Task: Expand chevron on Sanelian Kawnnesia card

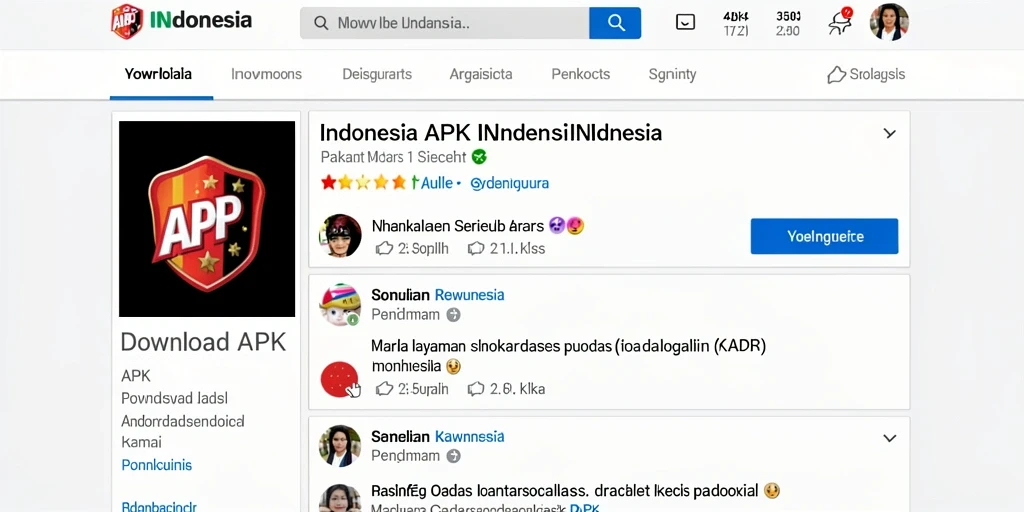Action: 889,438
